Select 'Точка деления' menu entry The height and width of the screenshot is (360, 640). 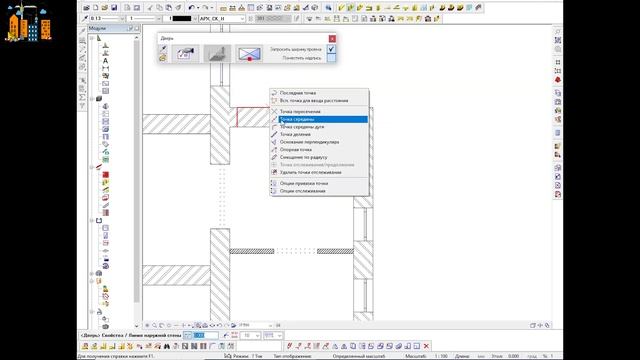point(319,134)
